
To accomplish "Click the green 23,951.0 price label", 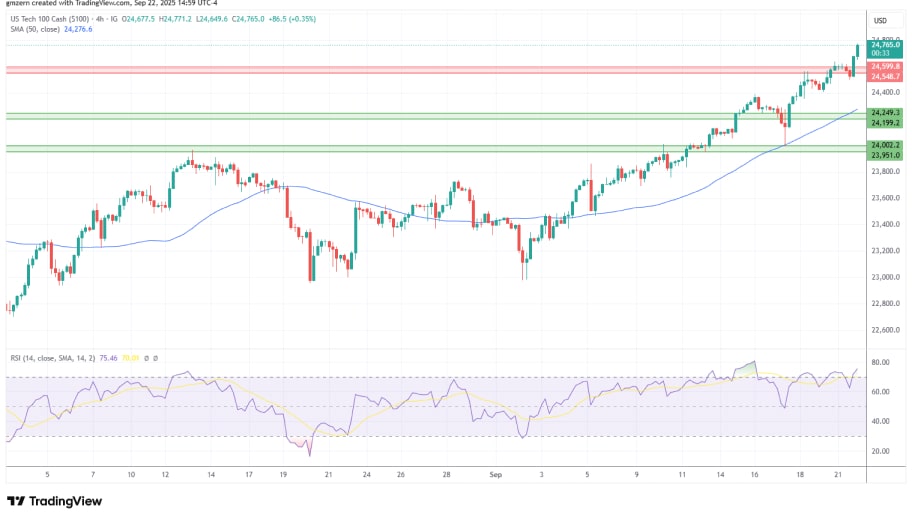I will pos(885,155).
